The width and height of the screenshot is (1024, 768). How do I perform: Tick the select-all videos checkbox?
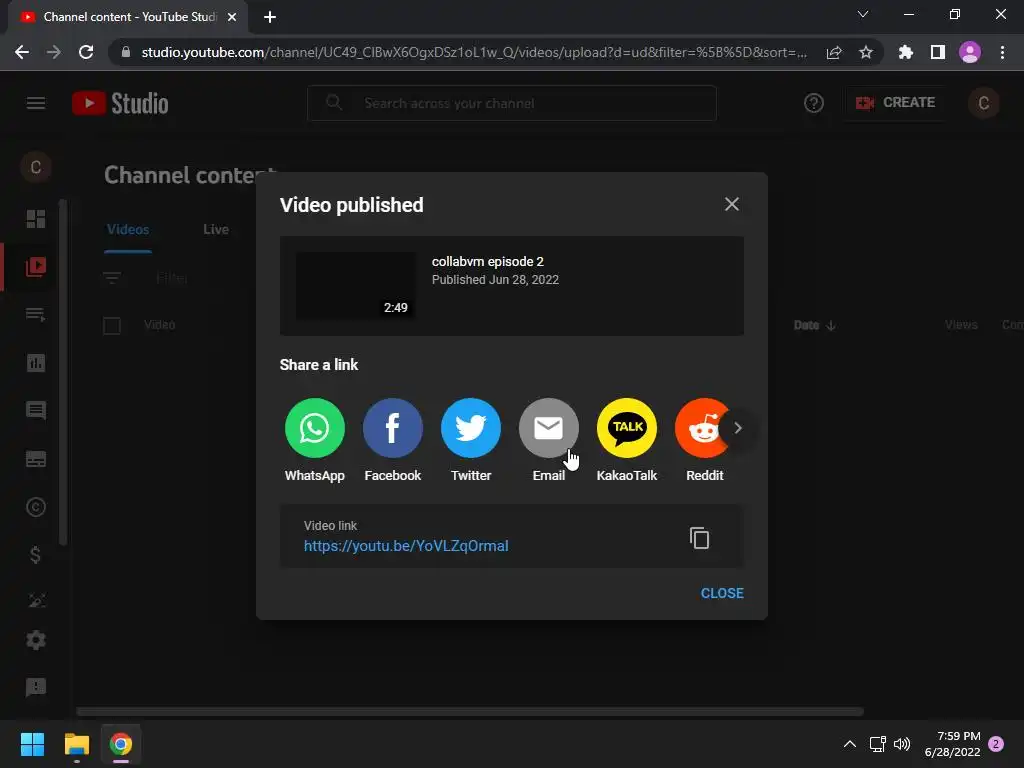(x=112, y=325)
